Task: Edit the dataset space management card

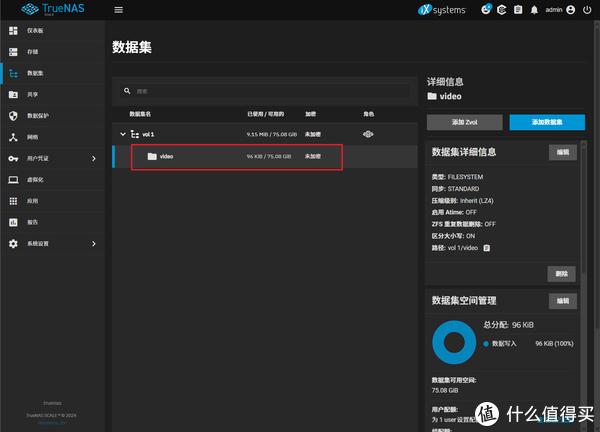Action: [562, 301]
